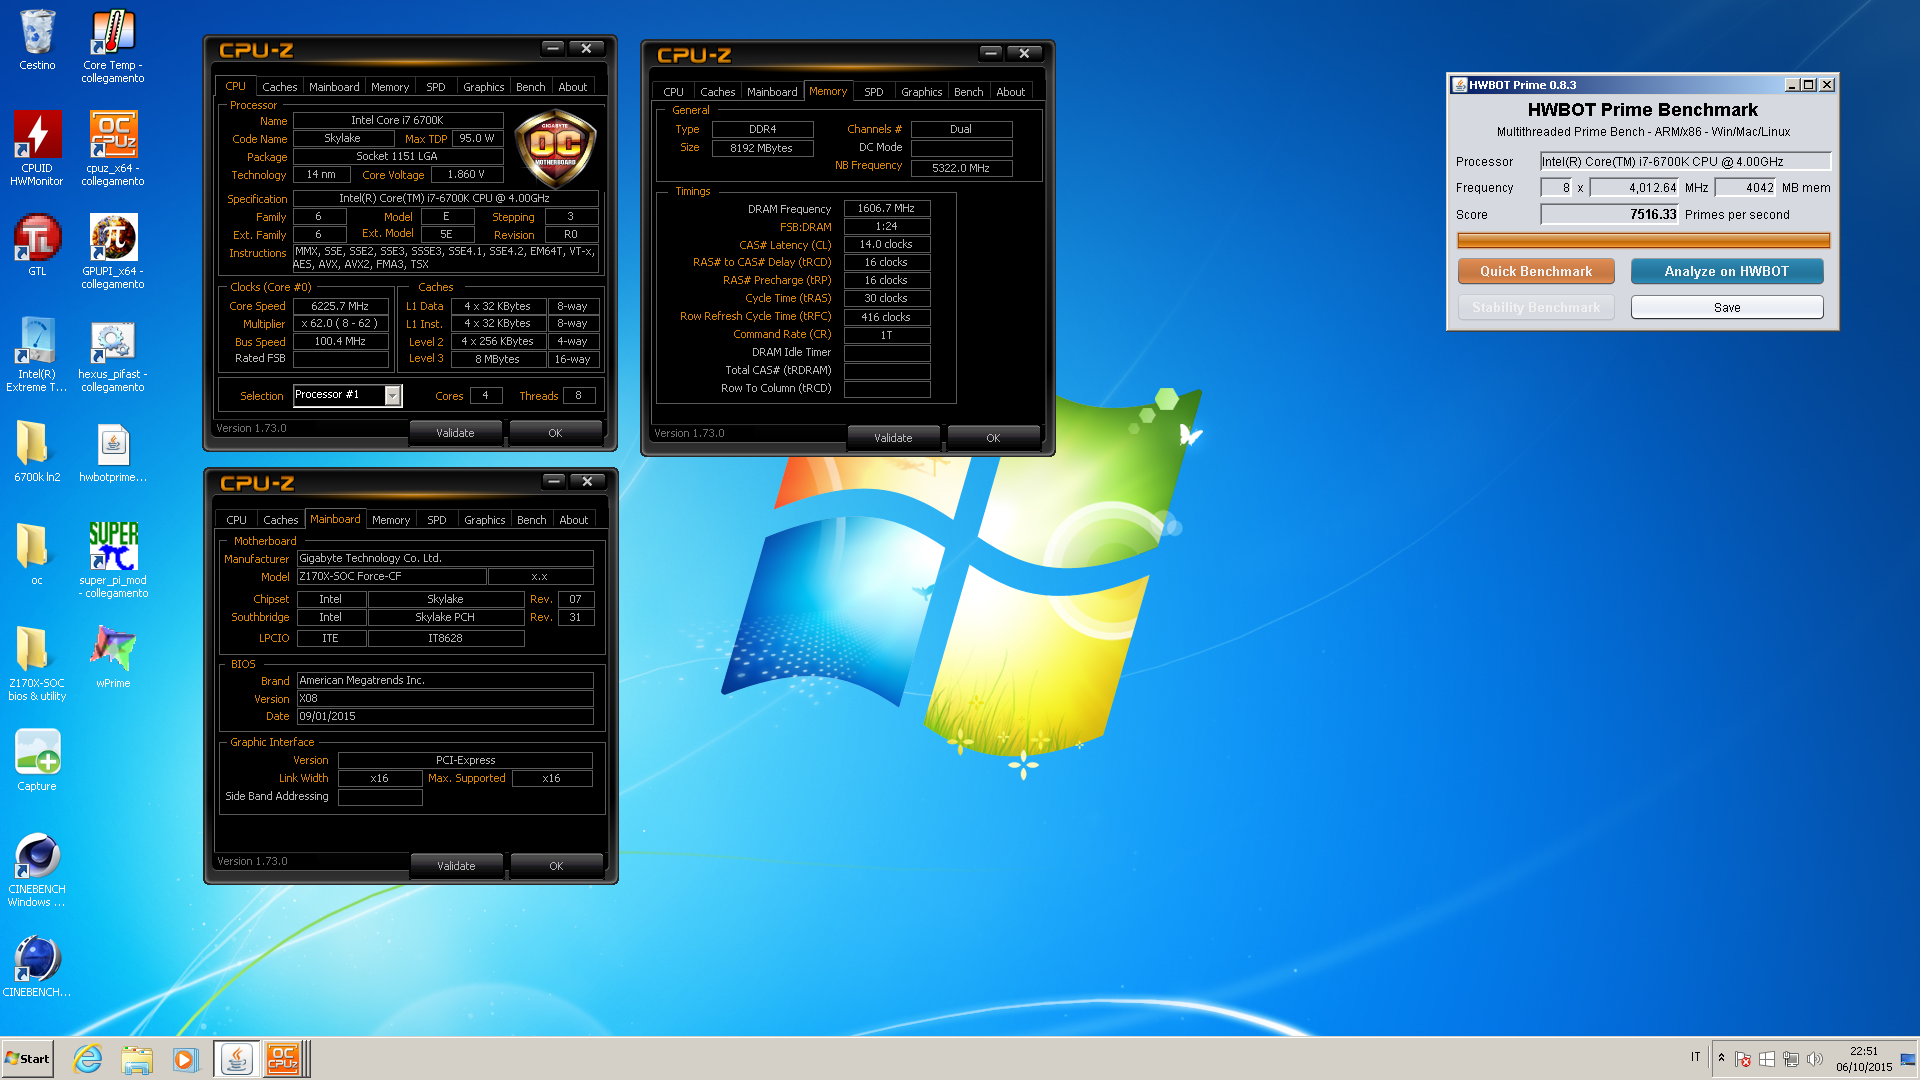Launch wPrime desktop icon
The height and width of the screenshot is (1080, 1920).
113,657
